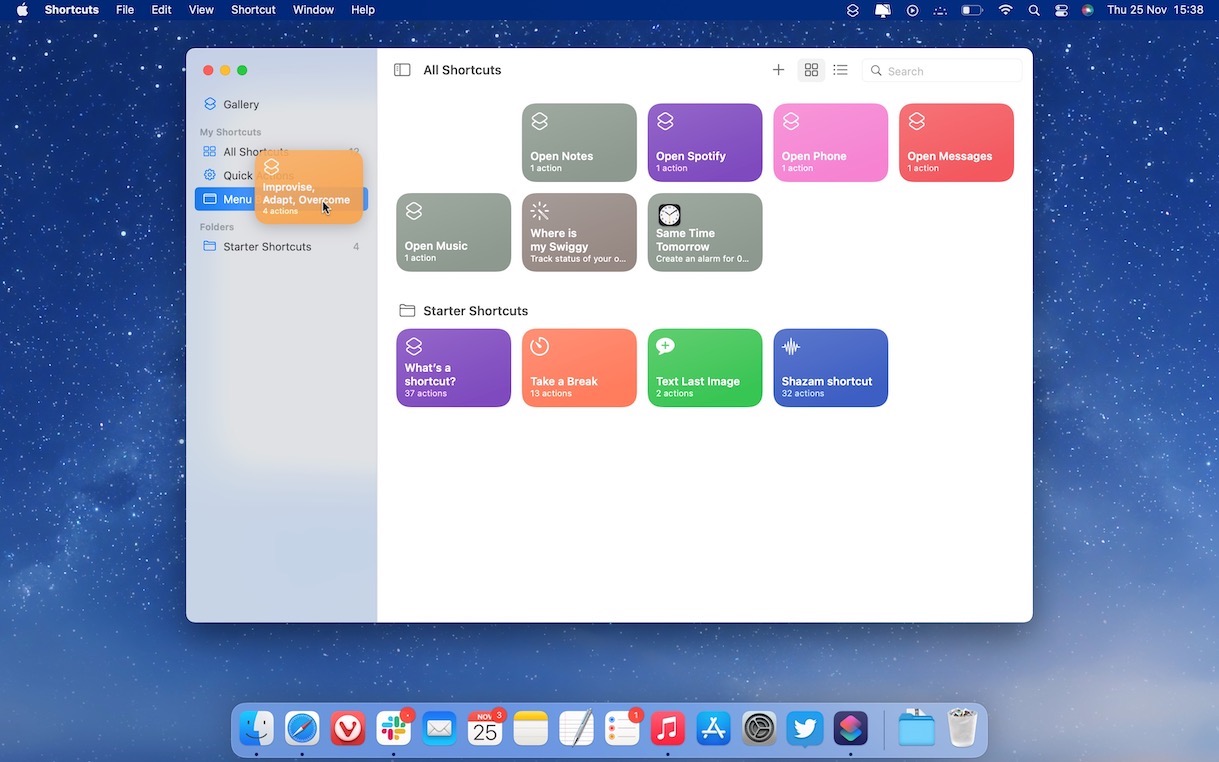Select the Starter Shortcuts folder in sidebar
Image resolution: width=1219 pixels, height=762 pixels.
(x=280, y=246)
